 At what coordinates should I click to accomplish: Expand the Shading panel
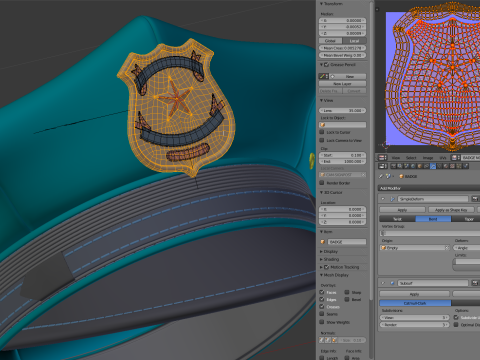[x=321, y=259]
